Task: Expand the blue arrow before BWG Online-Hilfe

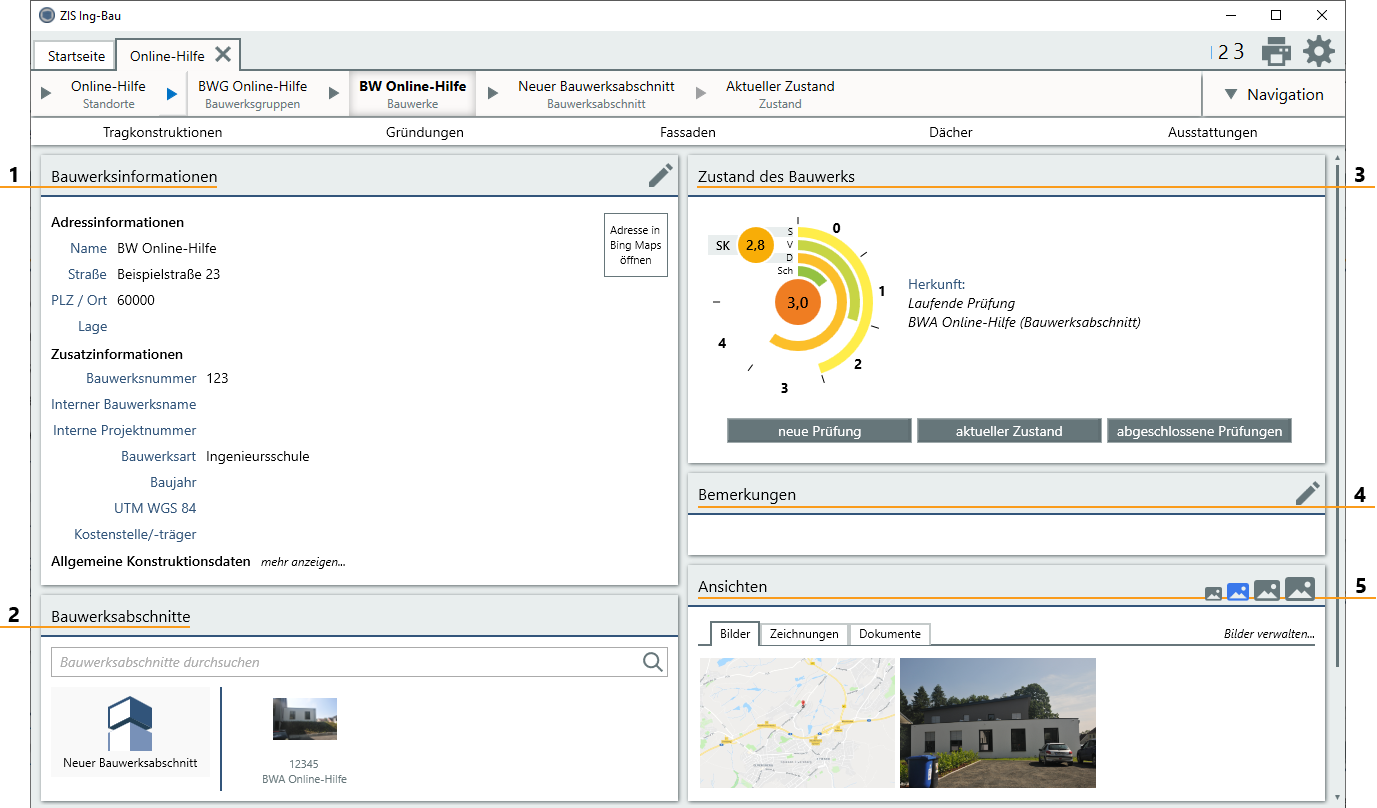Action: (x=172, y=93)
